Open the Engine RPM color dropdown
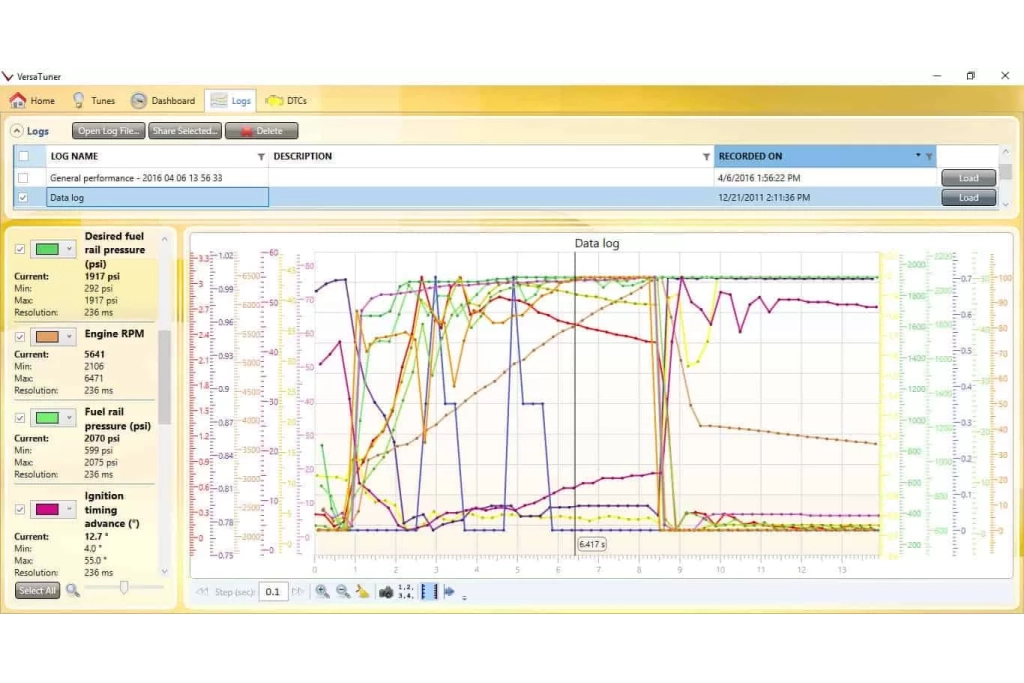Image resolution: width=1024 pixels, height=683 pixels. (x=69, y=336)
